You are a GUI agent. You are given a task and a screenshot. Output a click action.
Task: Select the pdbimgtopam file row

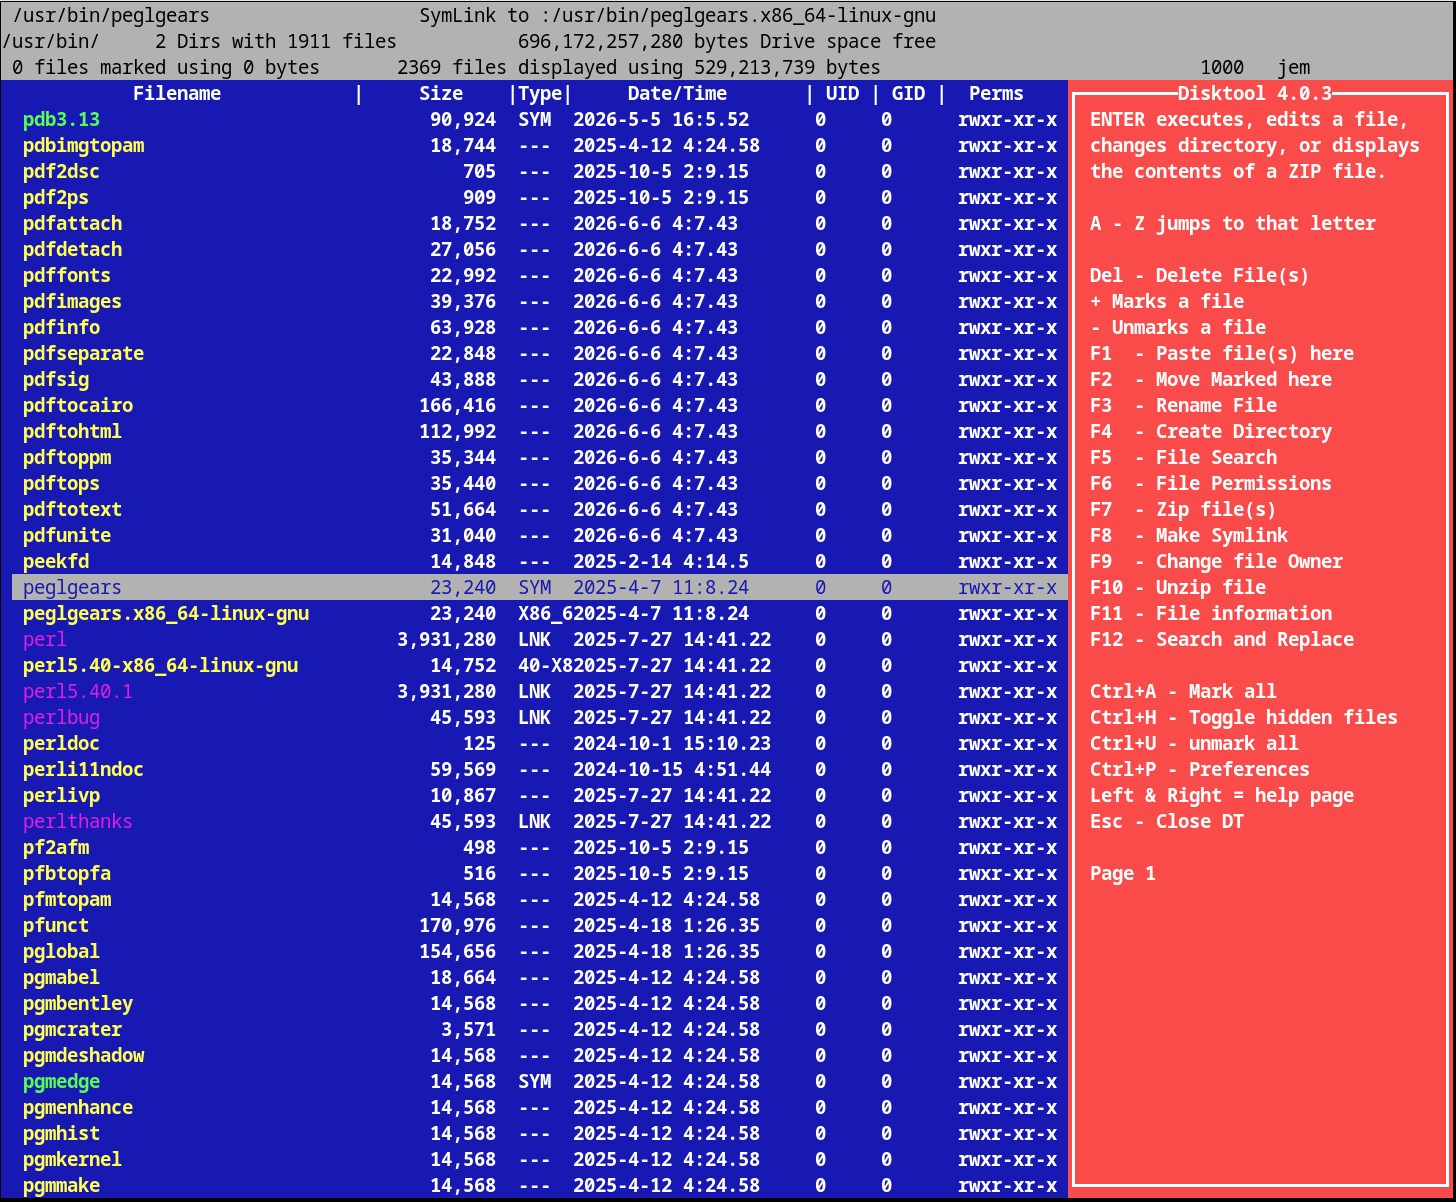click(x=540, y=146)
